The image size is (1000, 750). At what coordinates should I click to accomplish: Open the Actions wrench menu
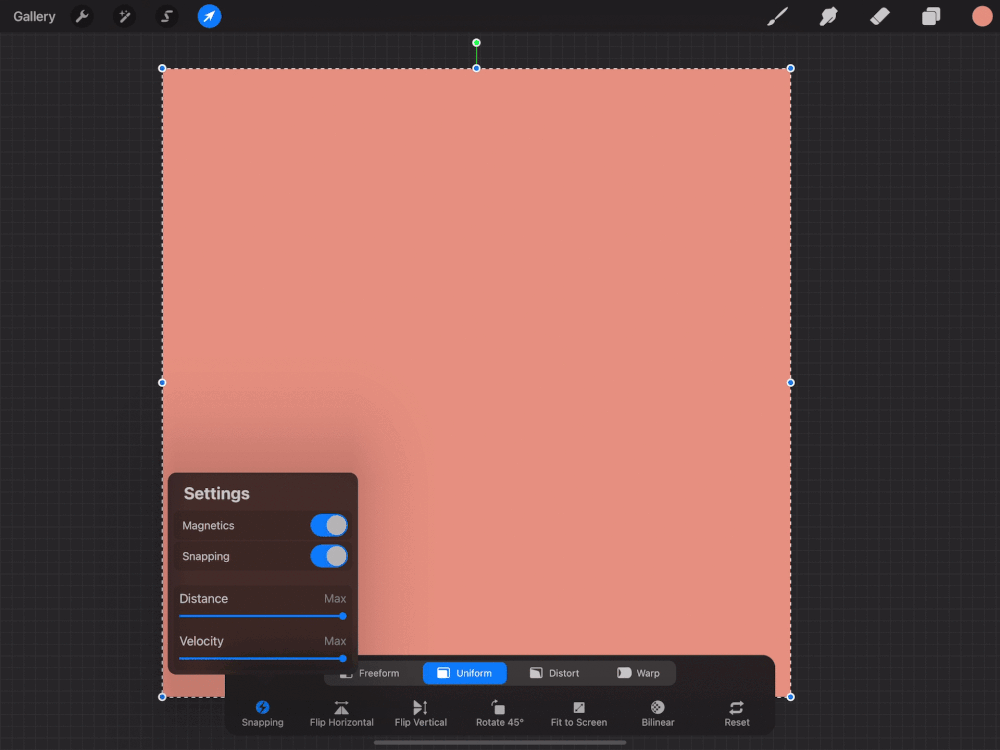83,16
